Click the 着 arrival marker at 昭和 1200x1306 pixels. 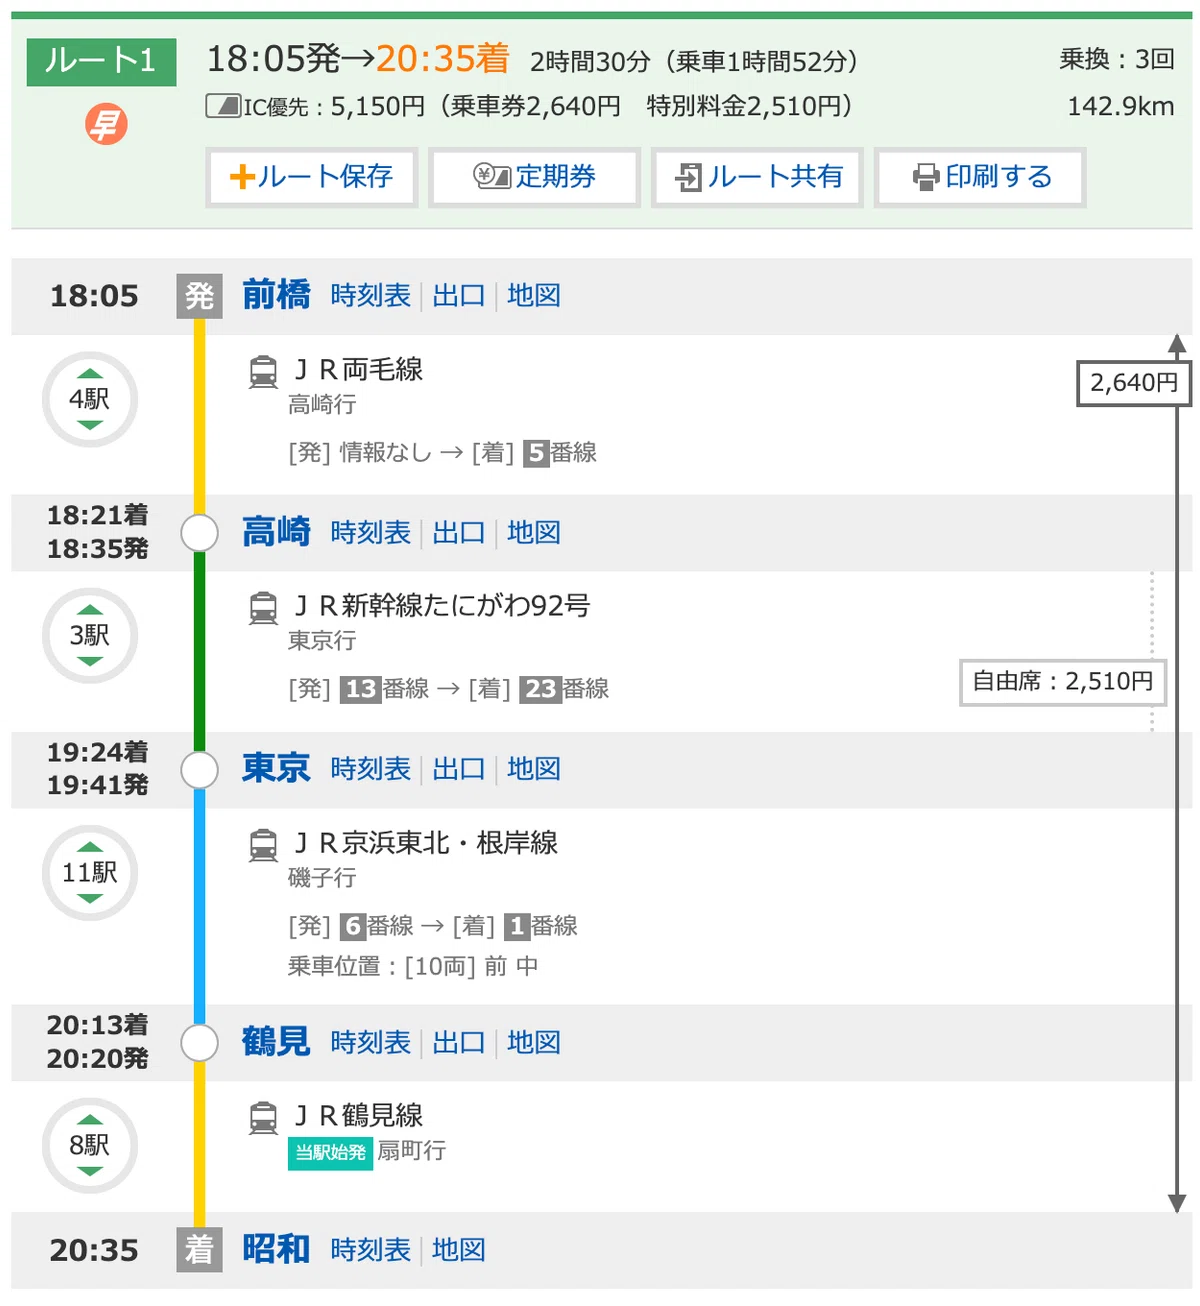[x=199, y=1250]
